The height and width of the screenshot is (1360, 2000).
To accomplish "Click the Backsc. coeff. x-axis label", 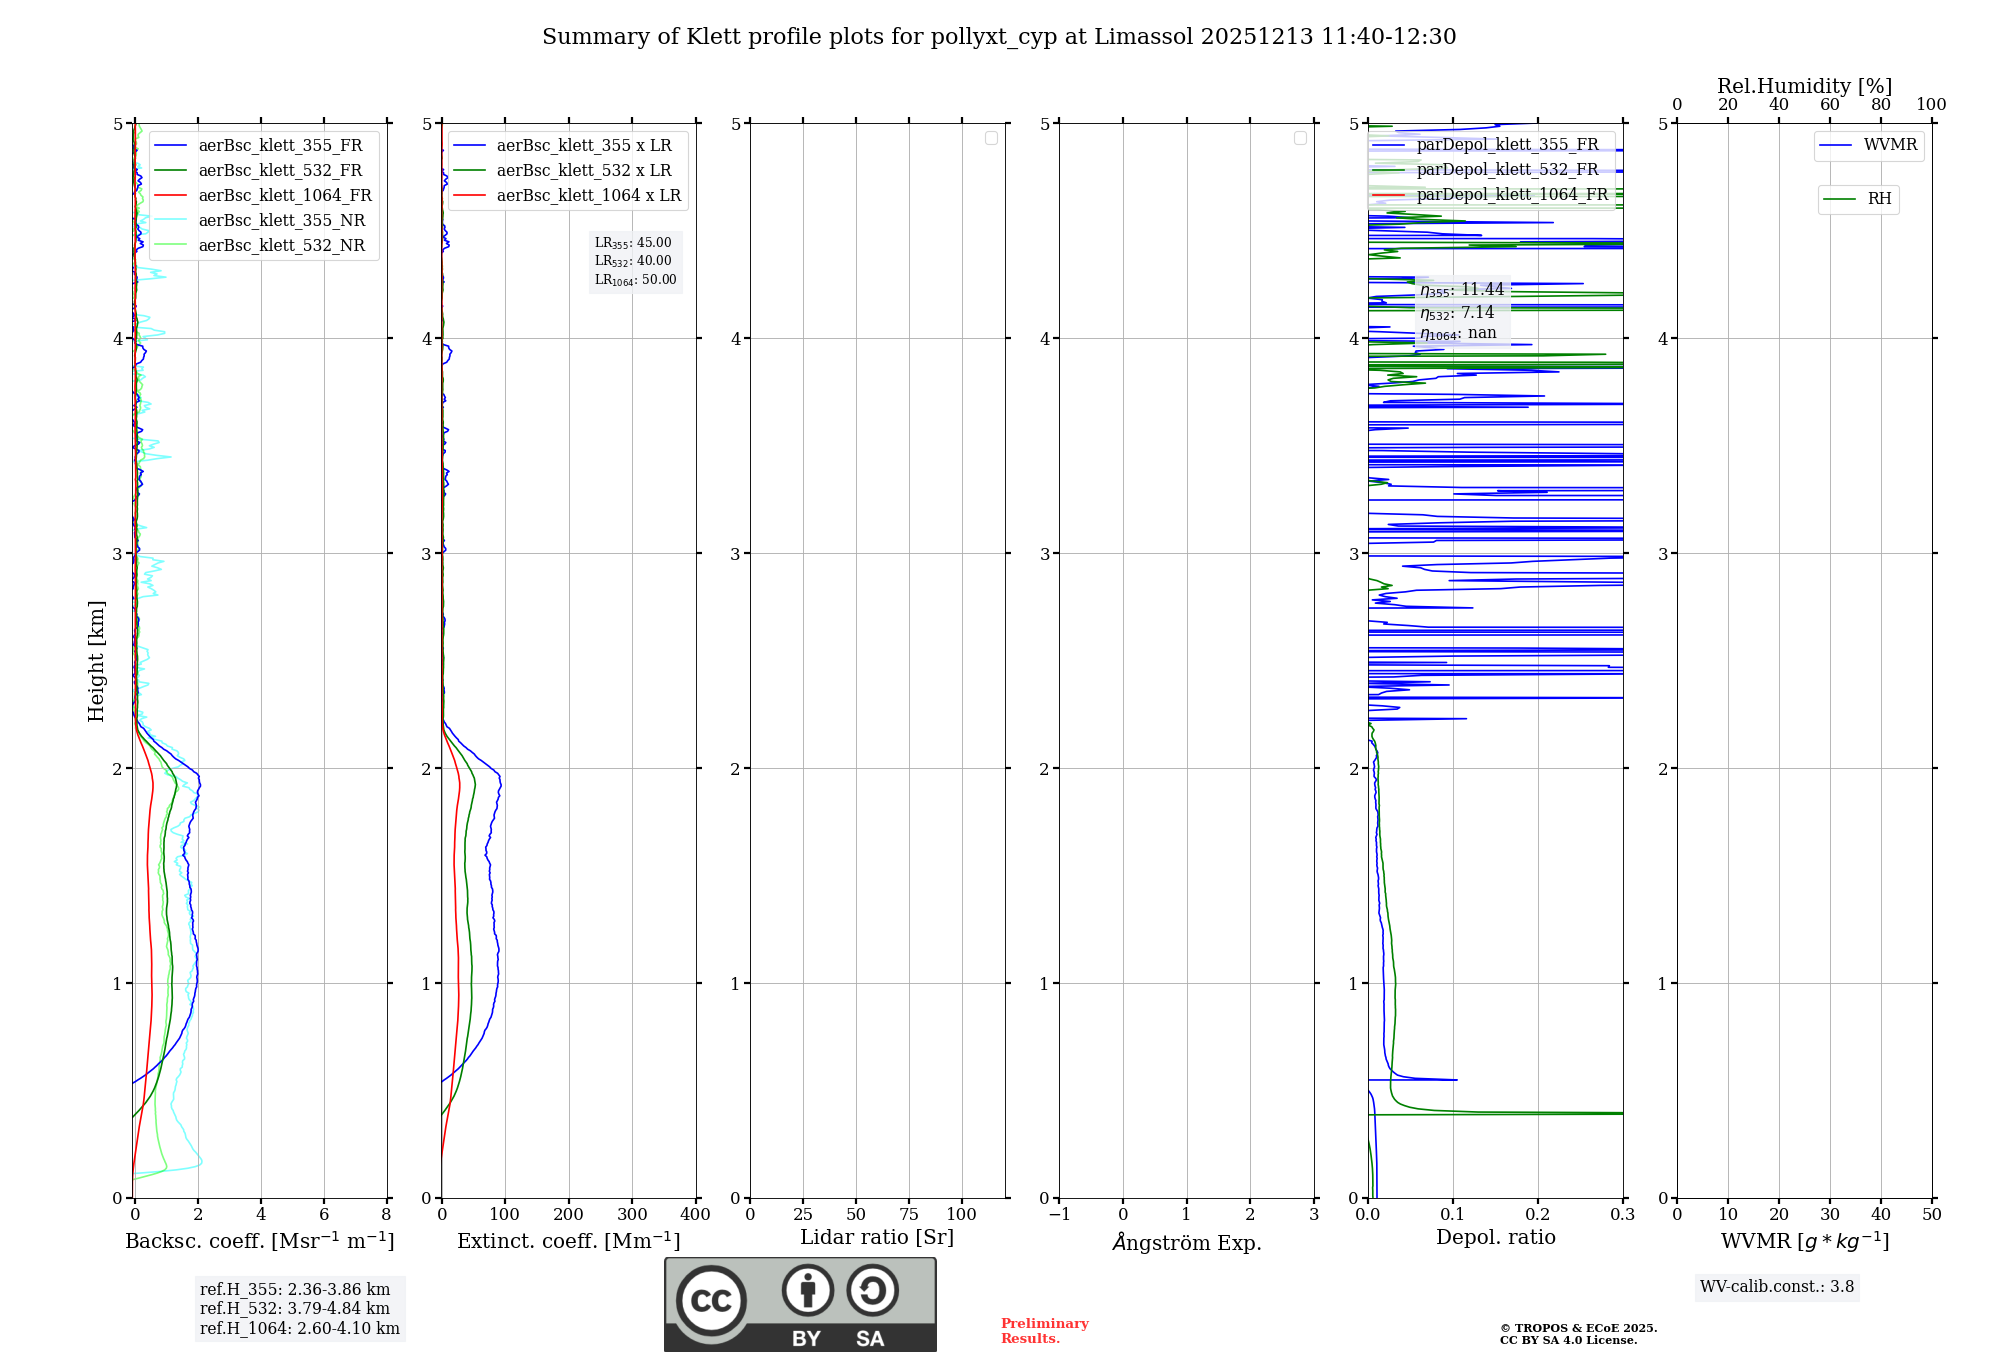I will [259, 1241].
